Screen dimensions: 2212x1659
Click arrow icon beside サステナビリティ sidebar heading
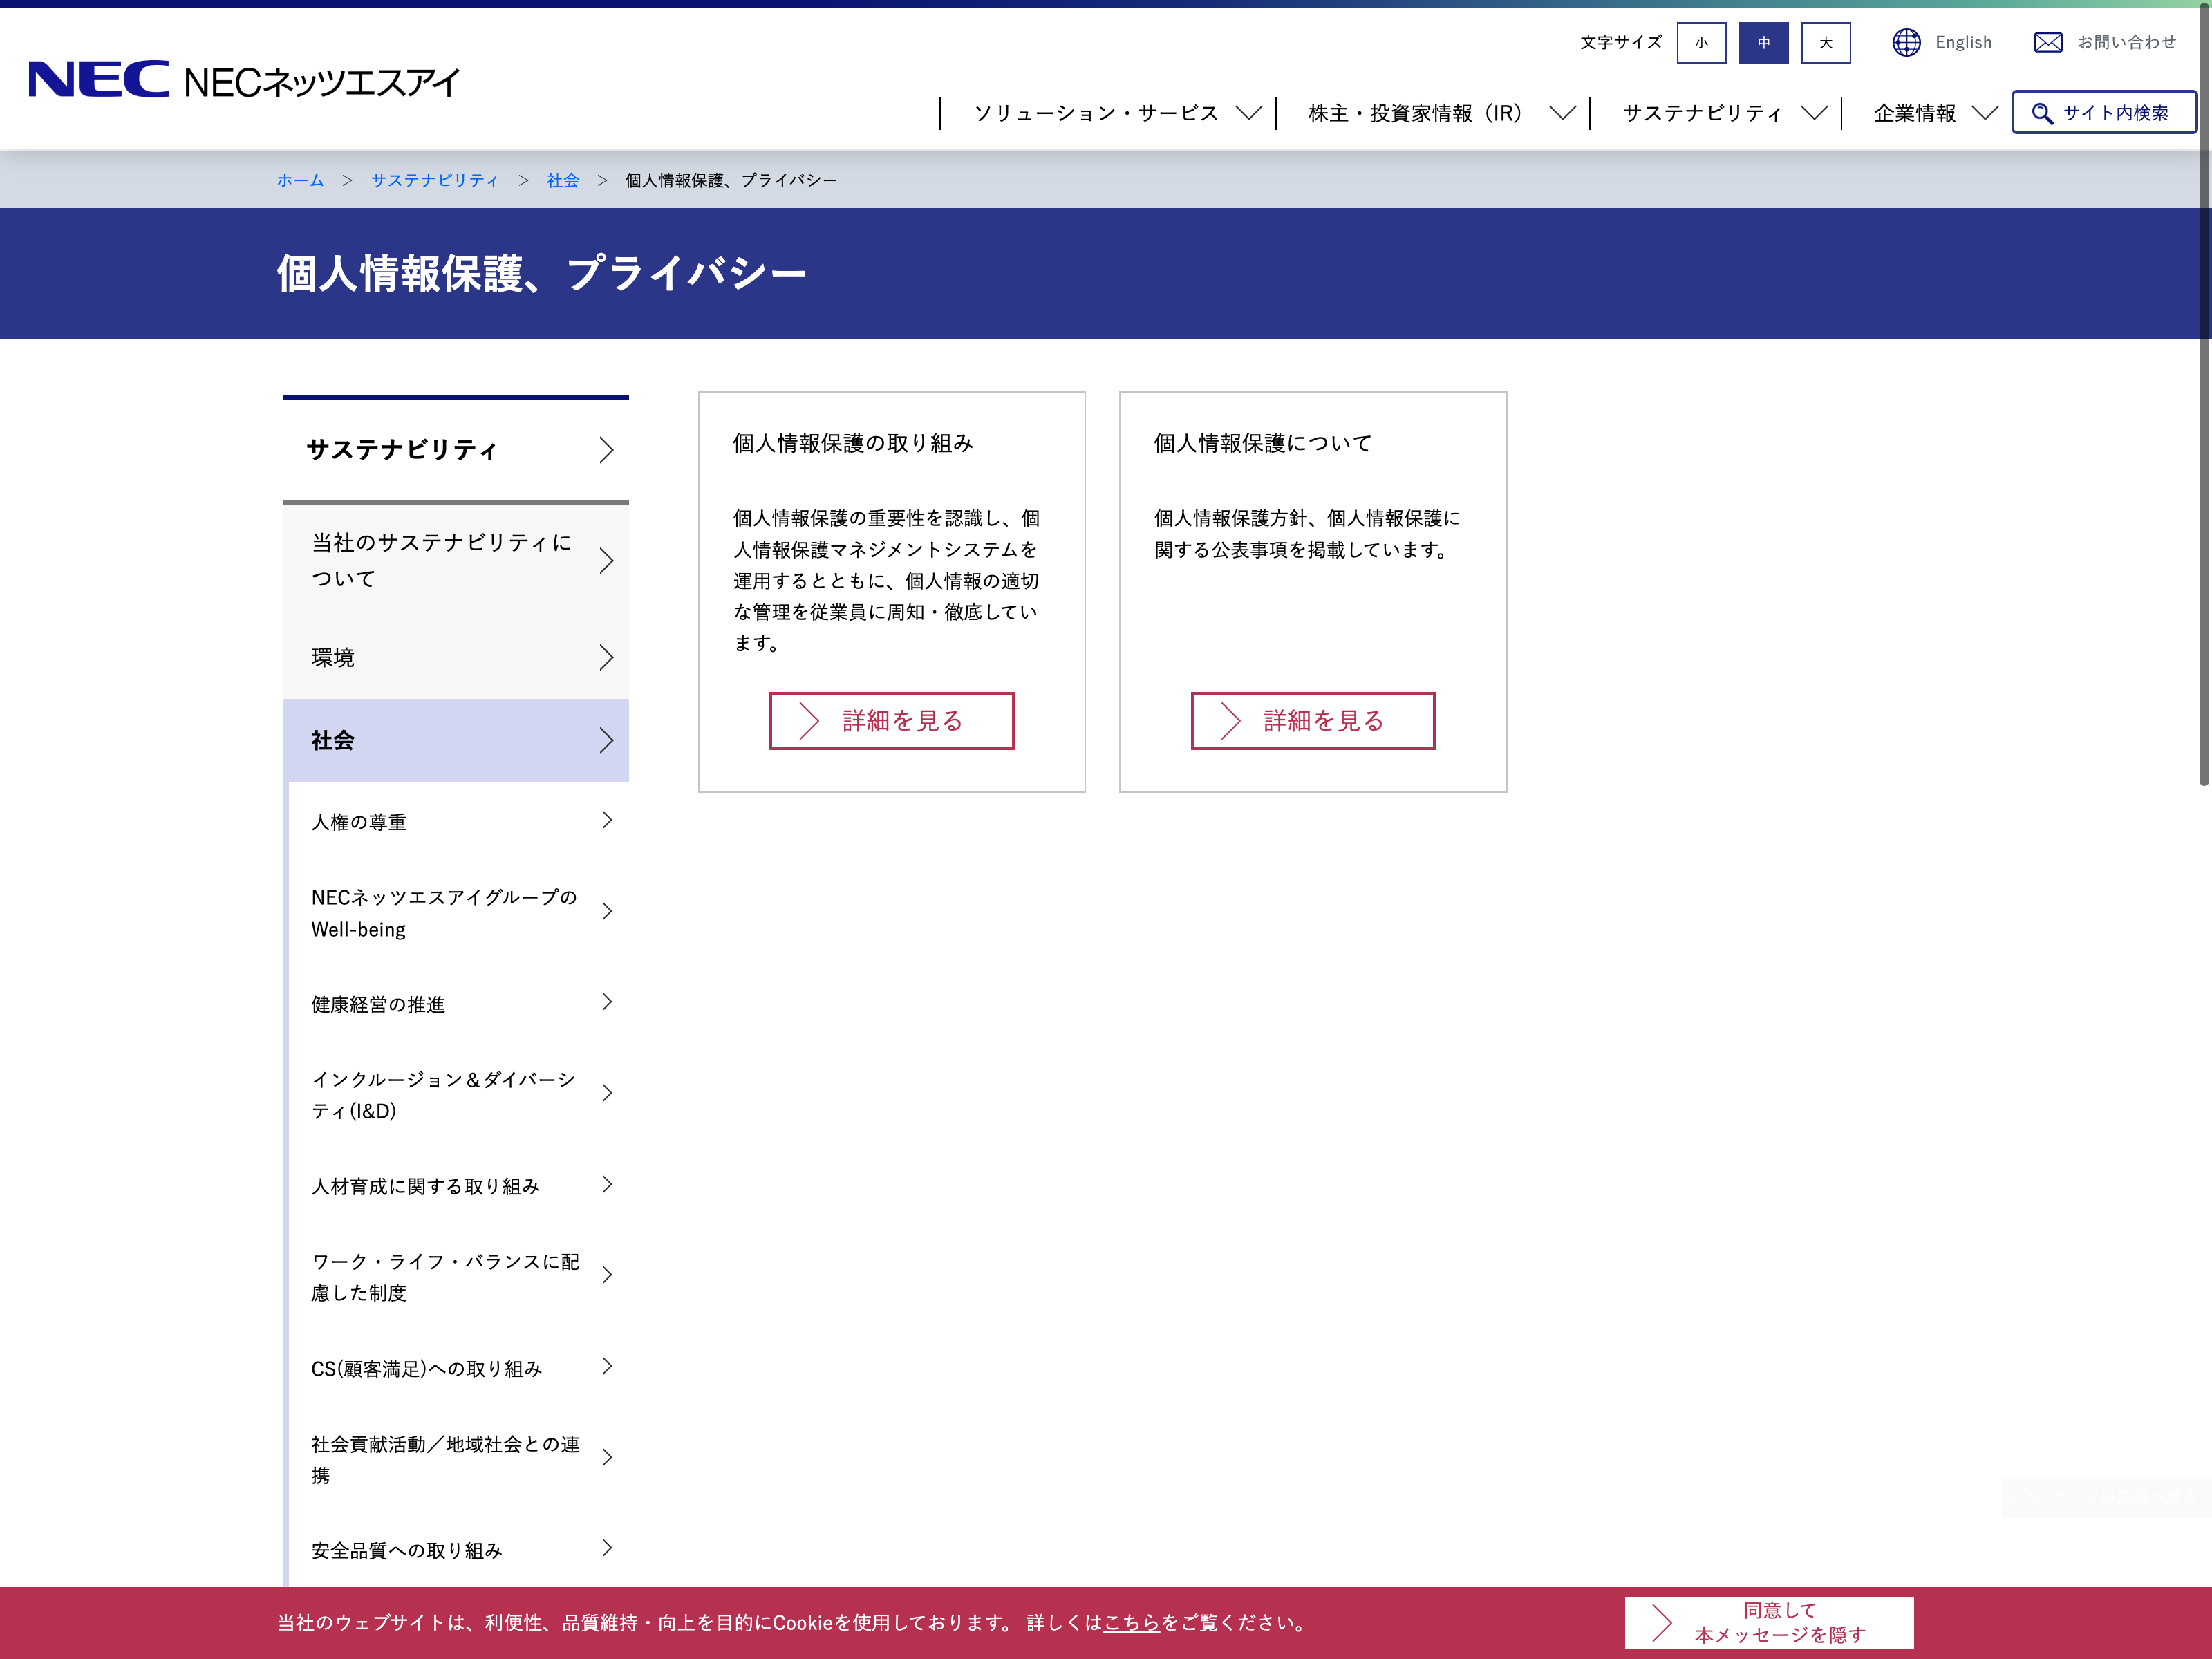point(606,450)
